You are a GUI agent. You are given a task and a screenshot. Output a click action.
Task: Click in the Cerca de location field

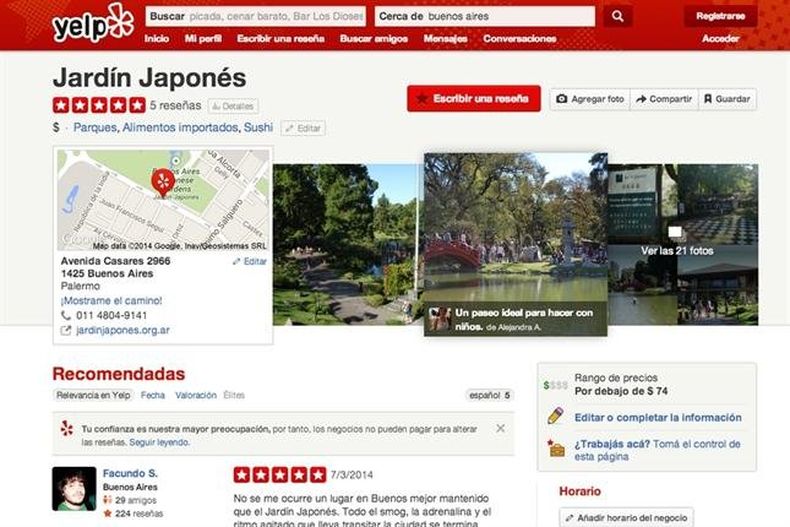tap(485, 16)
